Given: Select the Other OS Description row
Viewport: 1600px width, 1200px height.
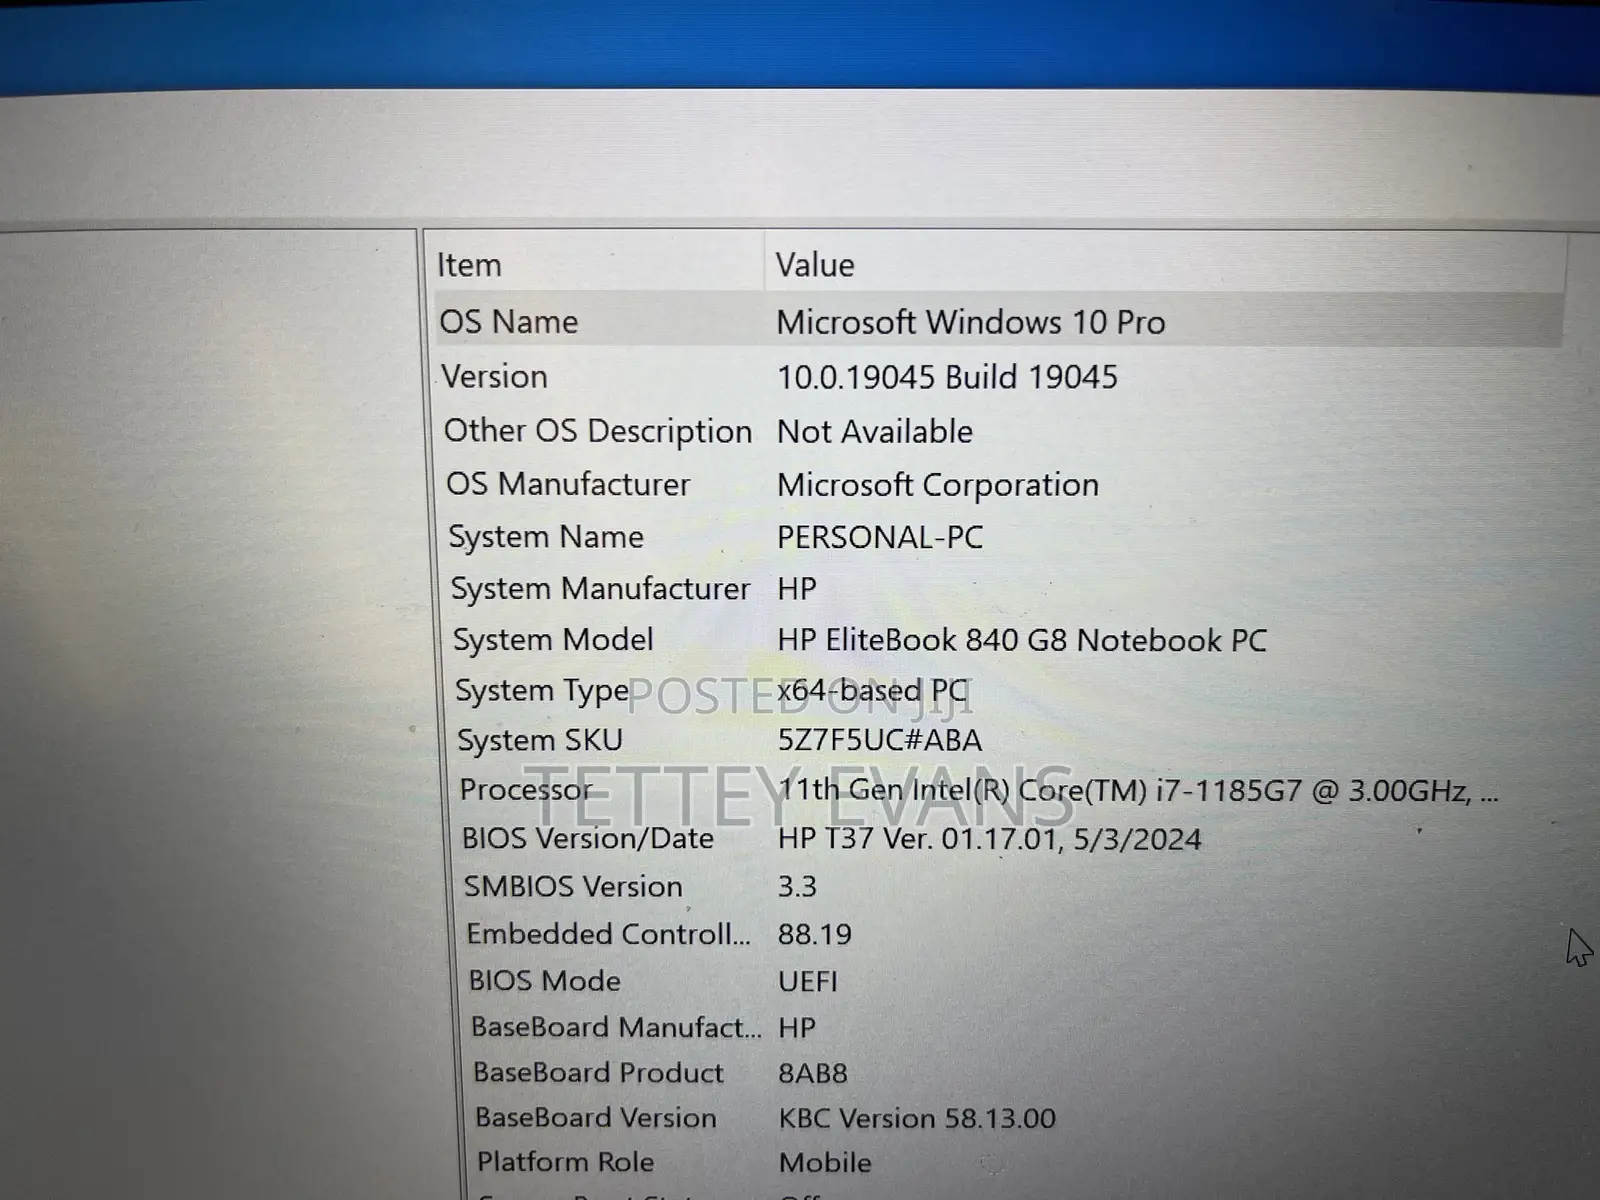Looking at the screenshot, I should (x=598, y=431).
